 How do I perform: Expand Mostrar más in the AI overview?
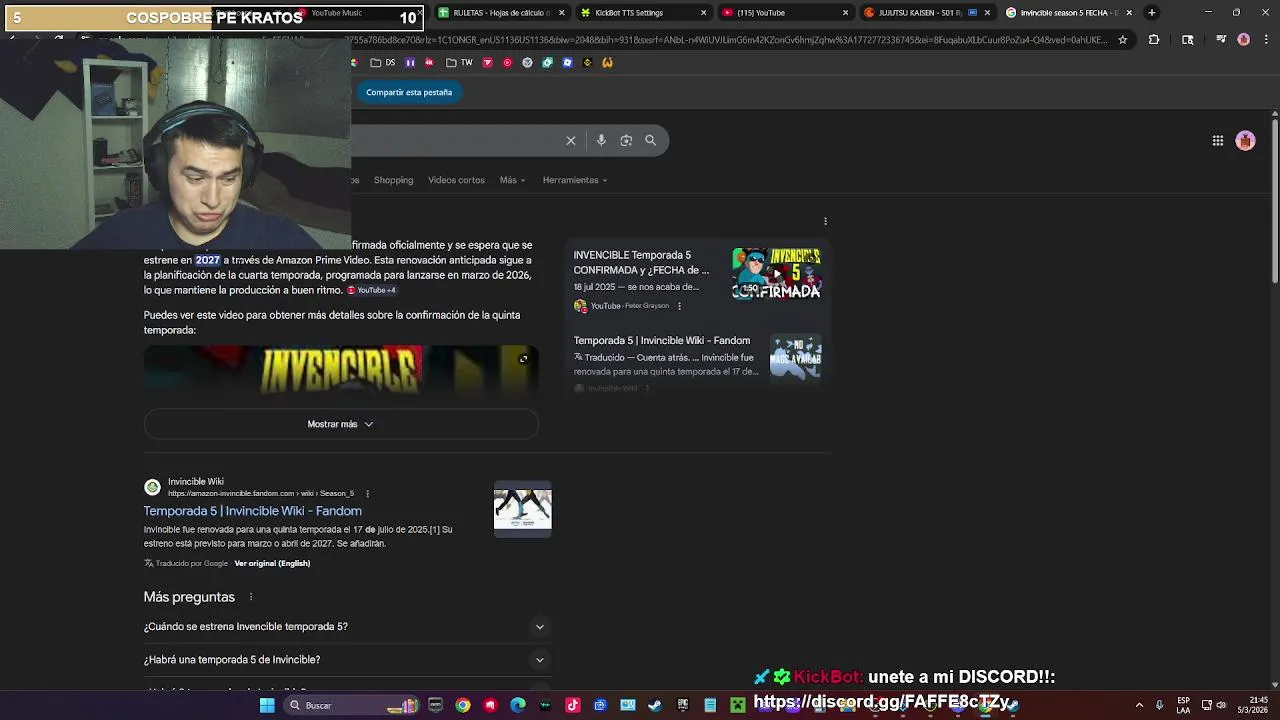click(341, 424)
